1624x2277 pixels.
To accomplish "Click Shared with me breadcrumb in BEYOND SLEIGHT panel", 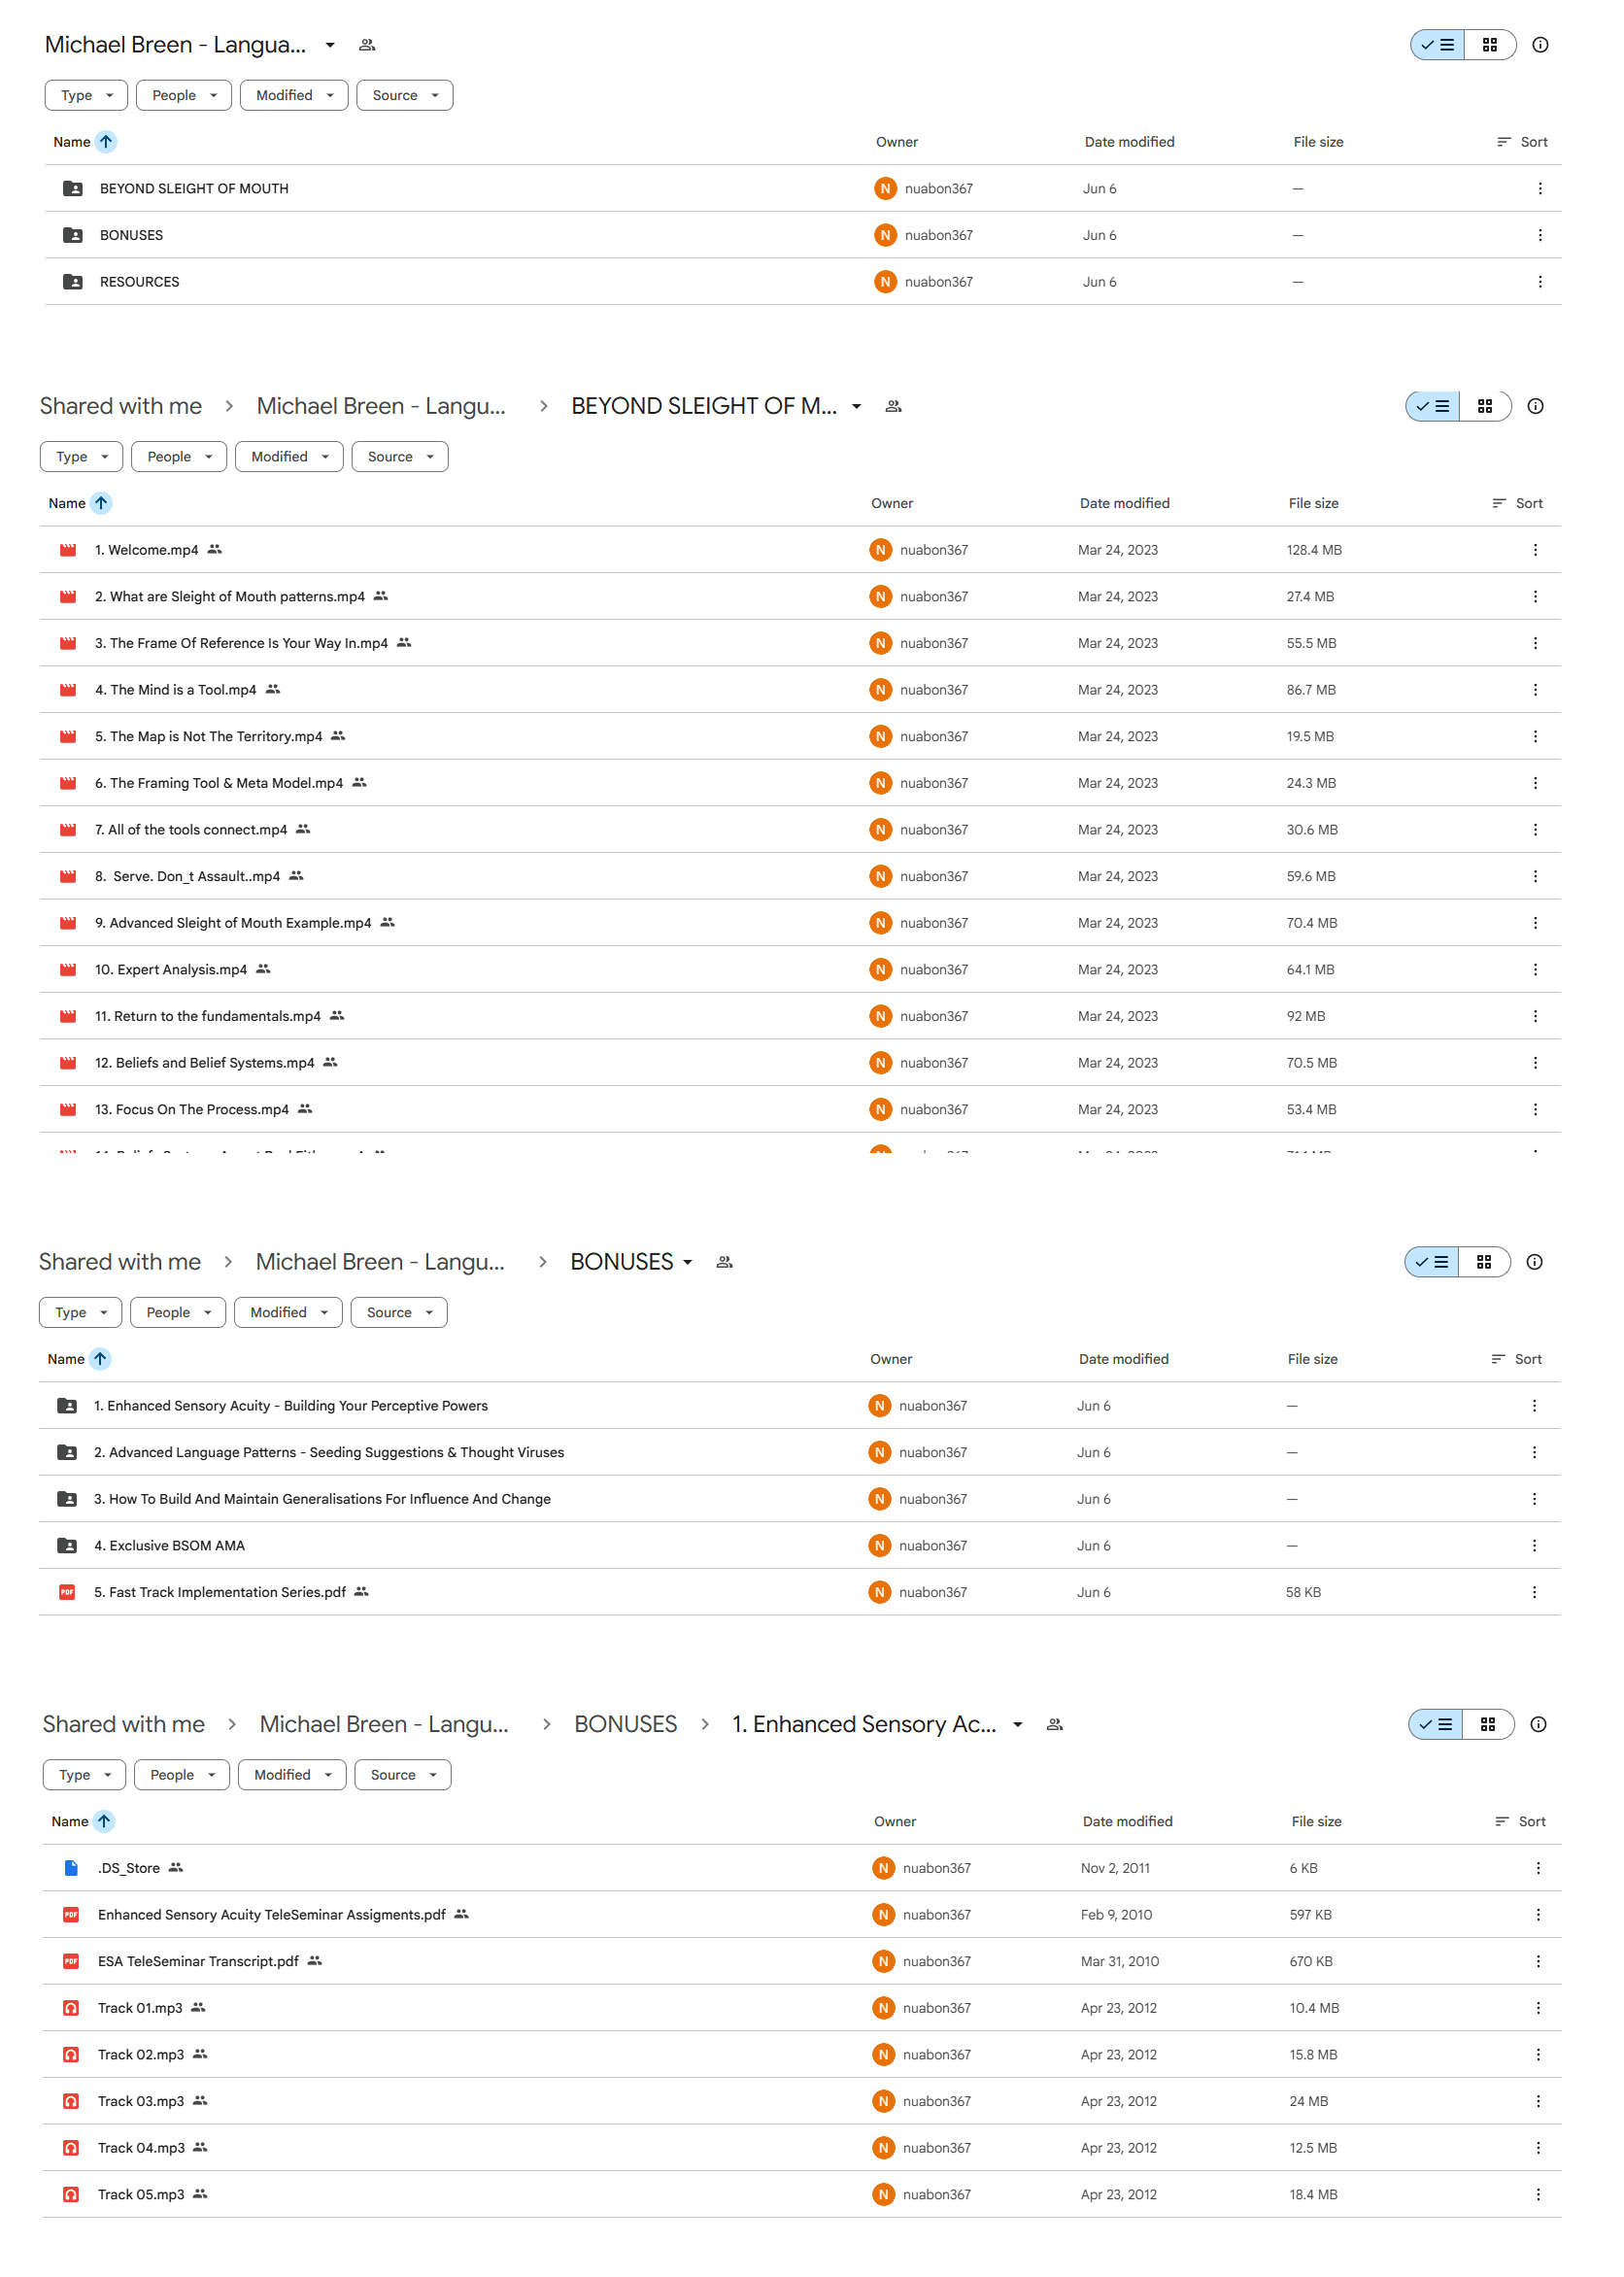I will click(x=121, y=406).
